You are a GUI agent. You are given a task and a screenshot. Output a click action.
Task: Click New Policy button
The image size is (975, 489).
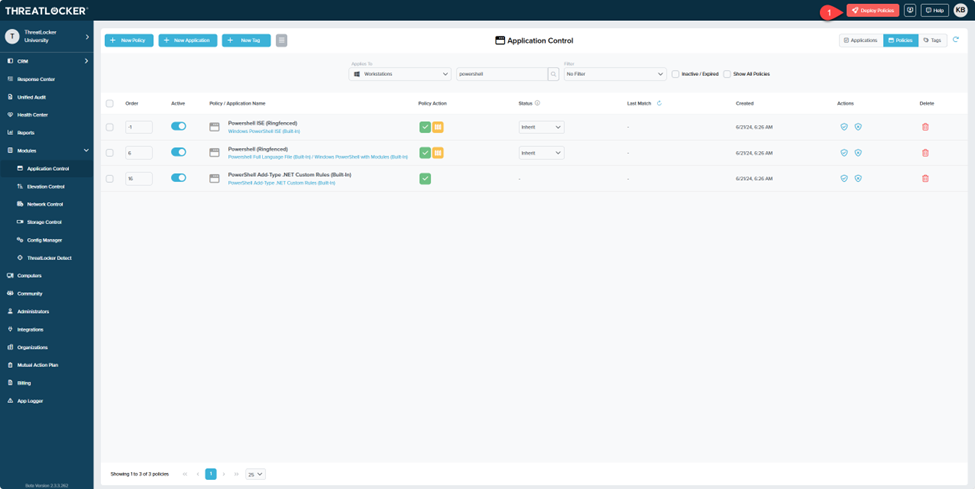click(x=129, y=40)
